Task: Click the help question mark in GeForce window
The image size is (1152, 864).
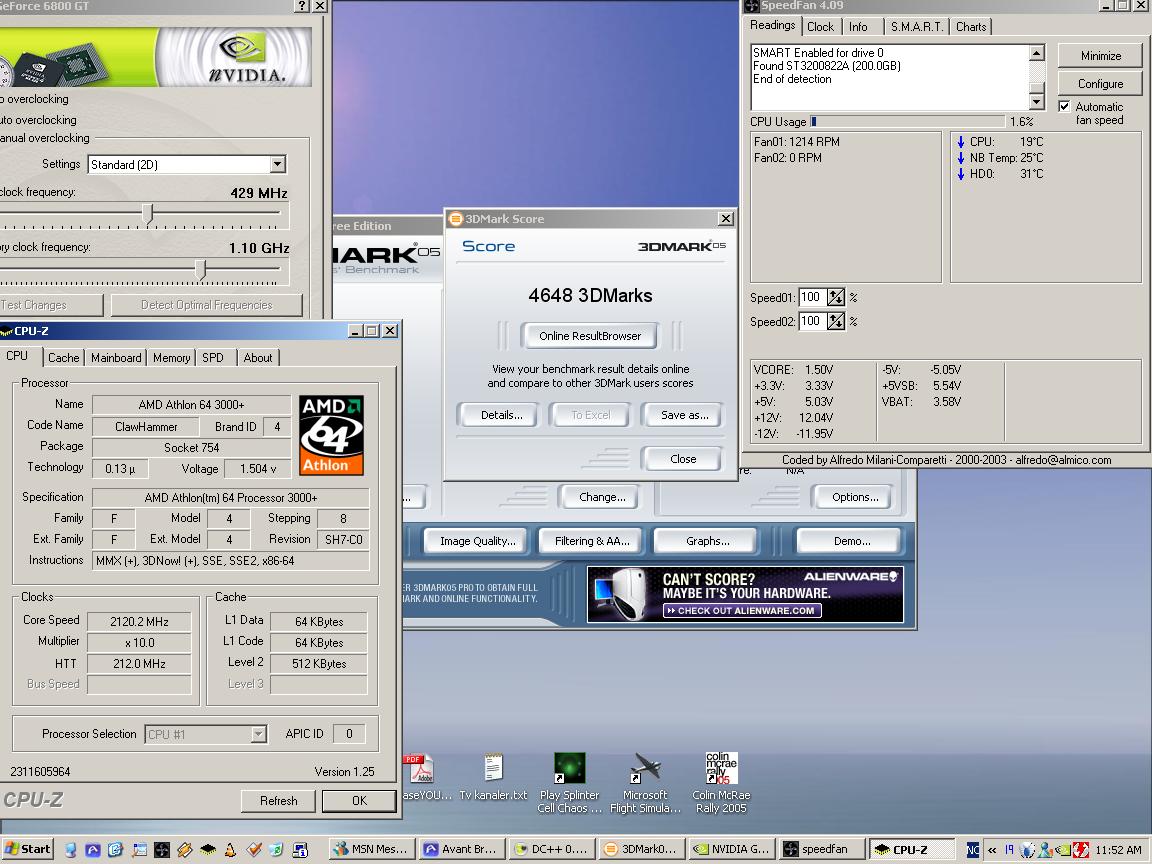Action: point(302,6)
